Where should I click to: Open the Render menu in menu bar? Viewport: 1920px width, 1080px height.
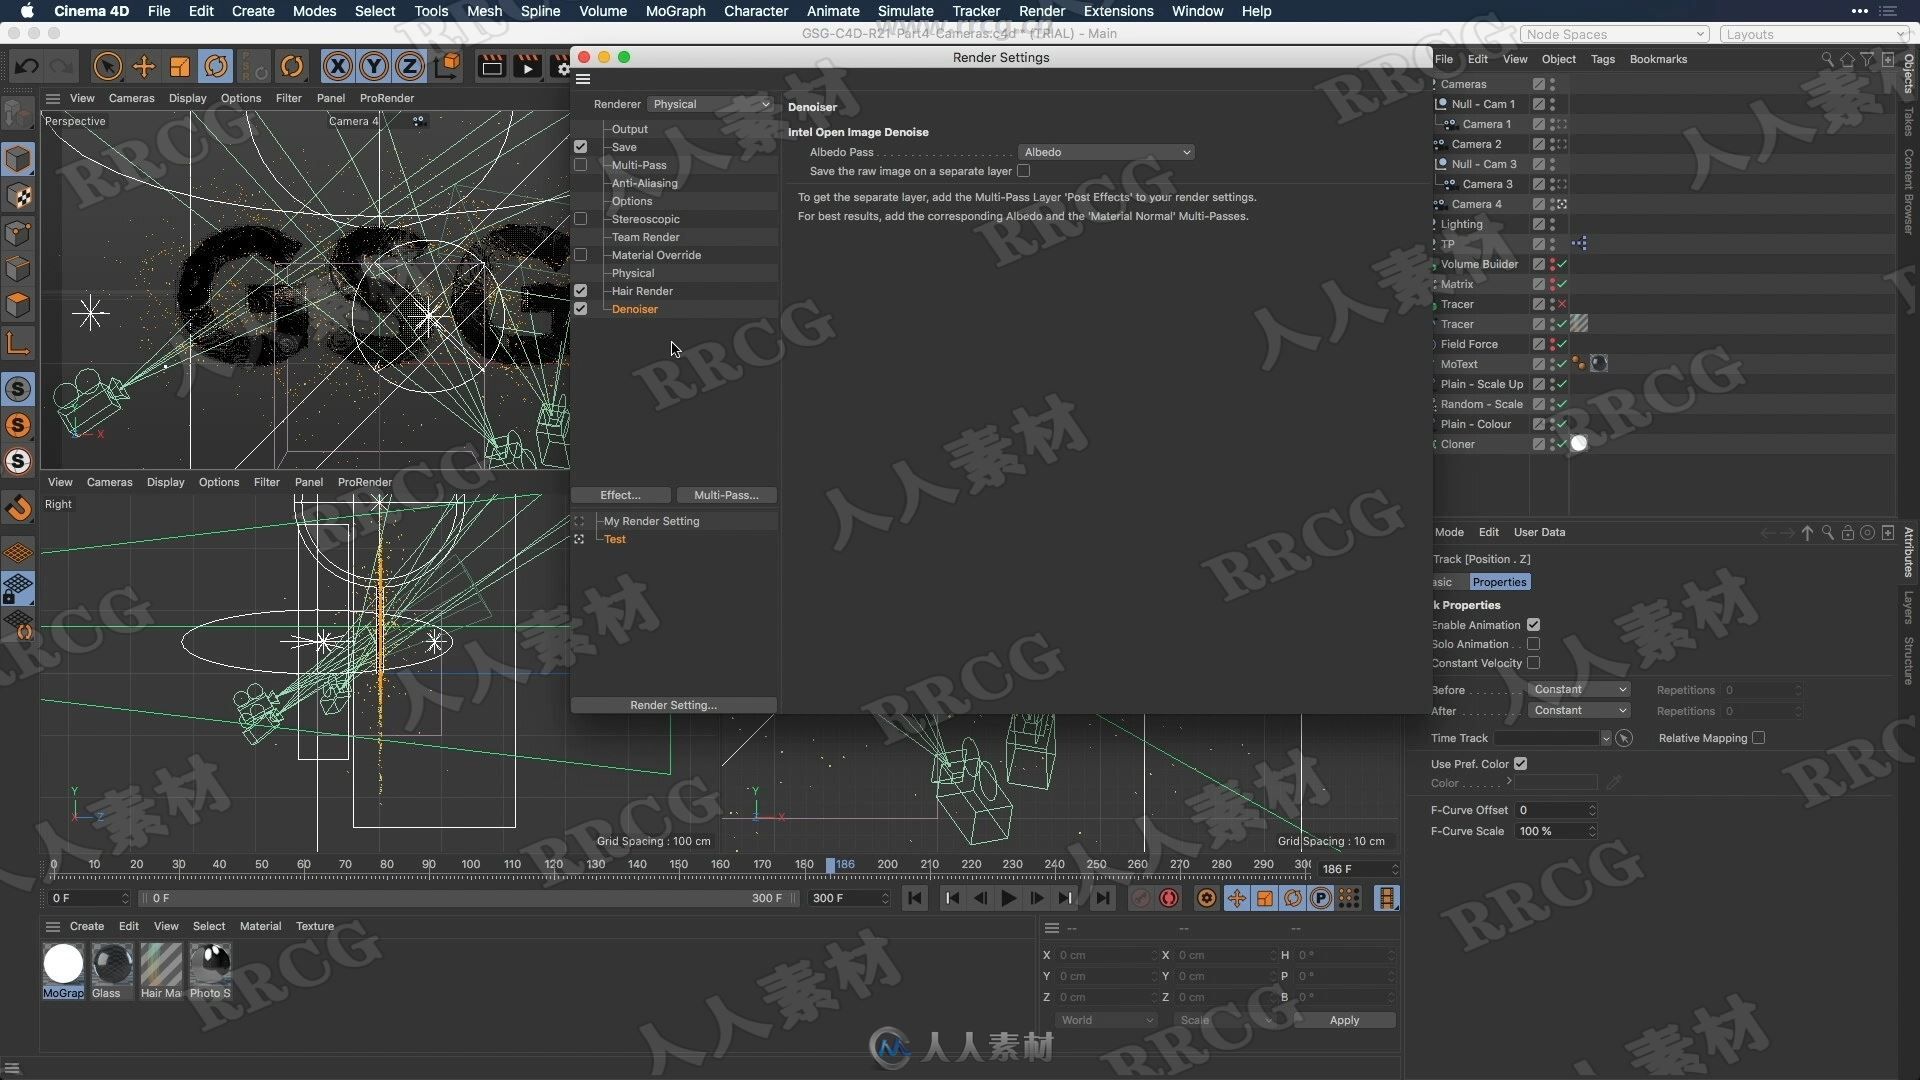tap(1041, 11)
